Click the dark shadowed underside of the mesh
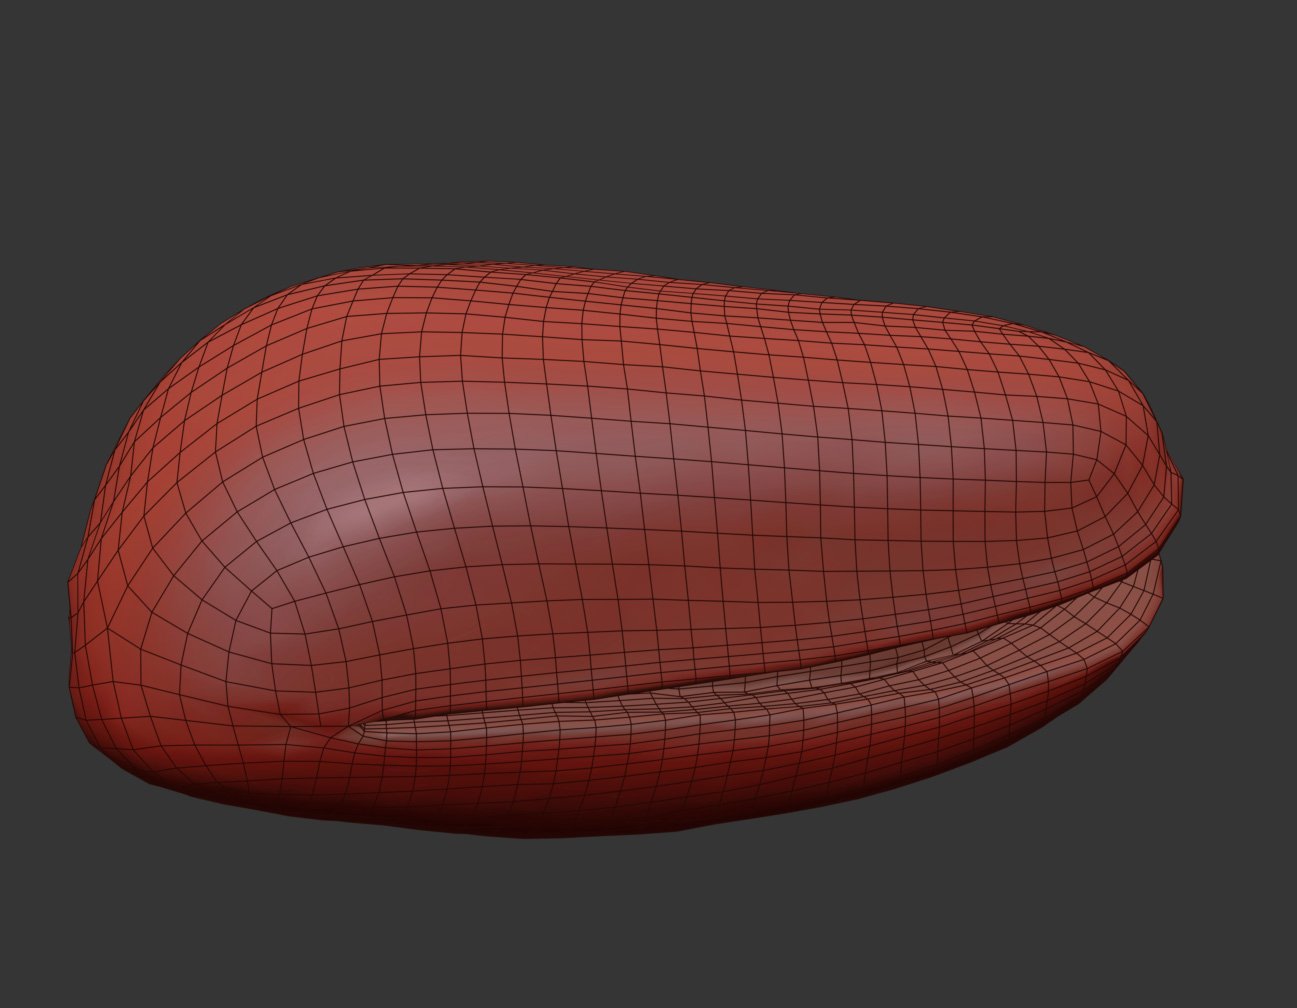Image resolution: width=1297 pixels, height=1008 pixels. pos(560,815)
